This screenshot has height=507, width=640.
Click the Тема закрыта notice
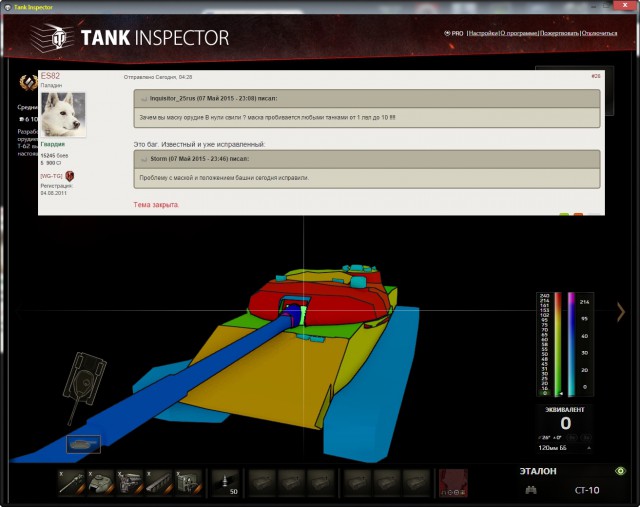click(156, 205)
